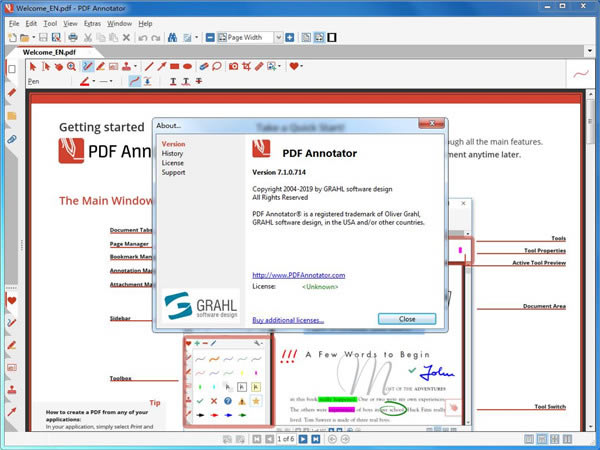The width and height of the screenshot is (600, 450).
Task: Open the Page Width zoom combo box
Action: (x=250, y=38)
